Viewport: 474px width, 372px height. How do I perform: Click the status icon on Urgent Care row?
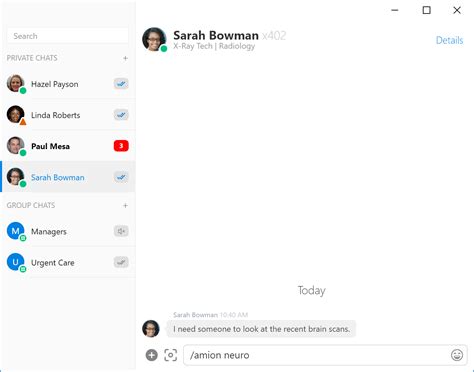(121, 262)
